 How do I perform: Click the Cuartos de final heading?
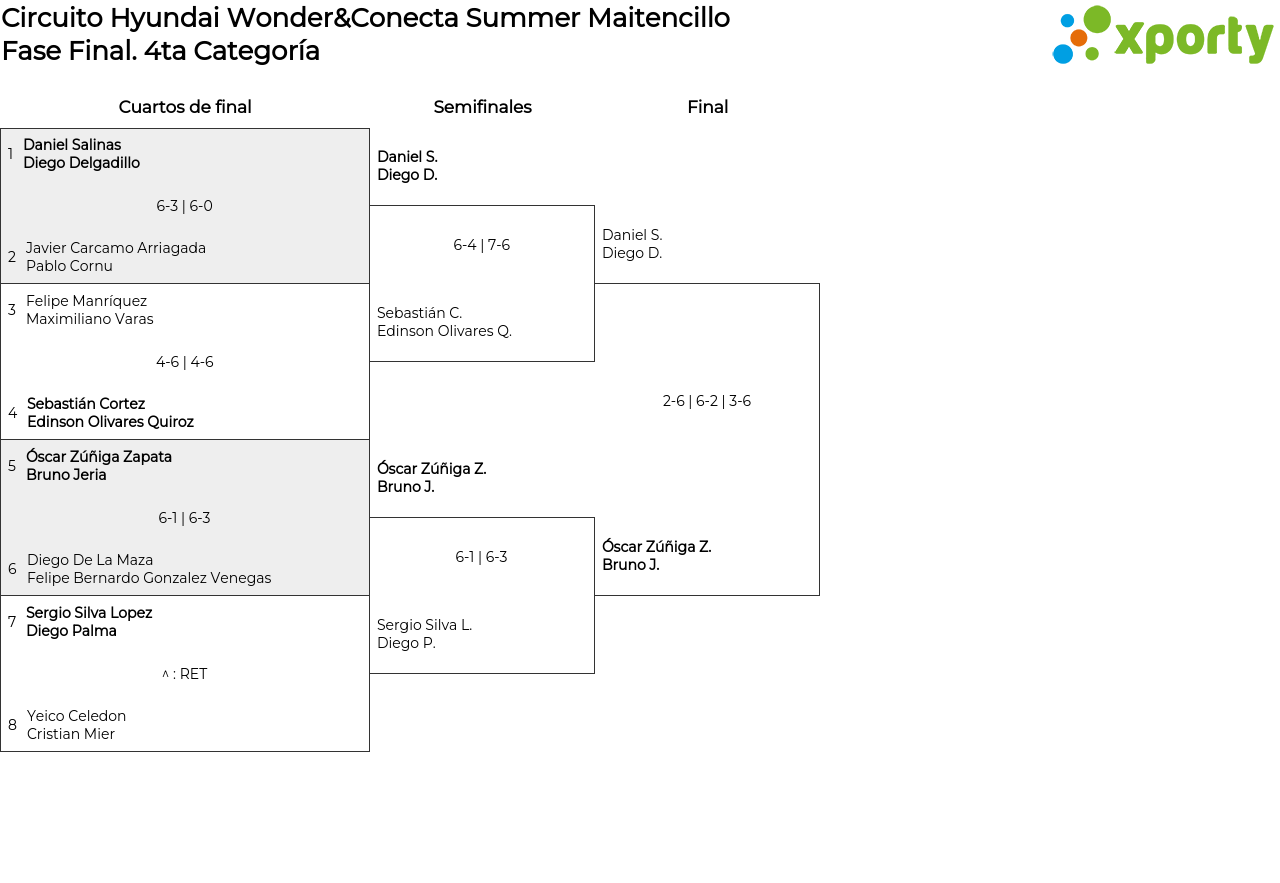[x=185, y=107]
